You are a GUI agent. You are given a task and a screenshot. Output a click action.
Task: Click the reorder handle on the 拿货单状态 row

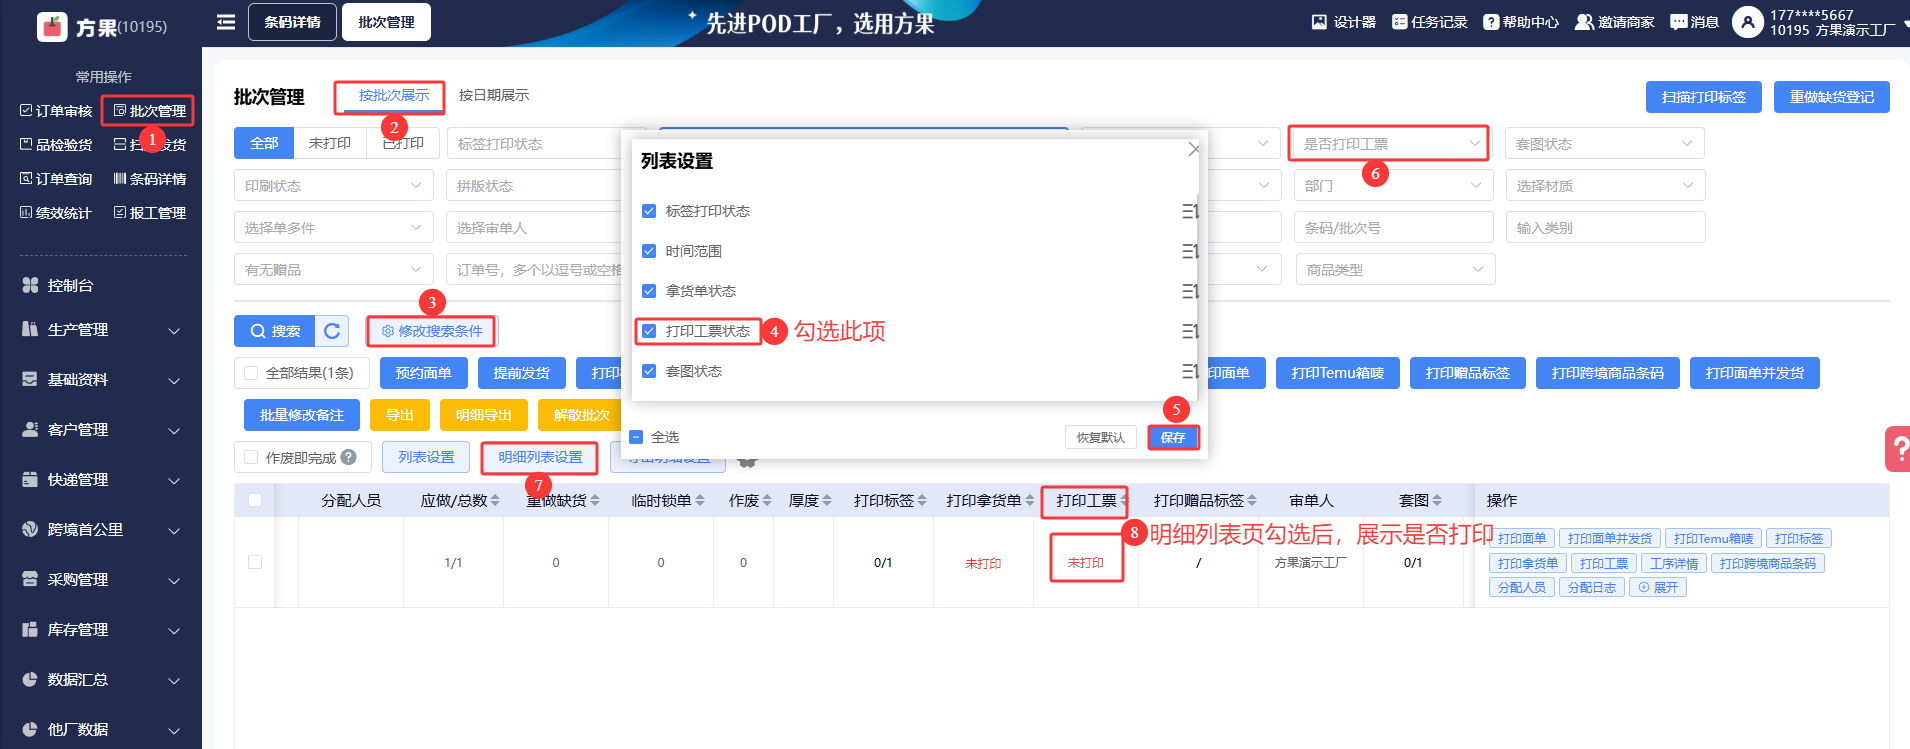pyautogui.click(x=1189, y=291)
